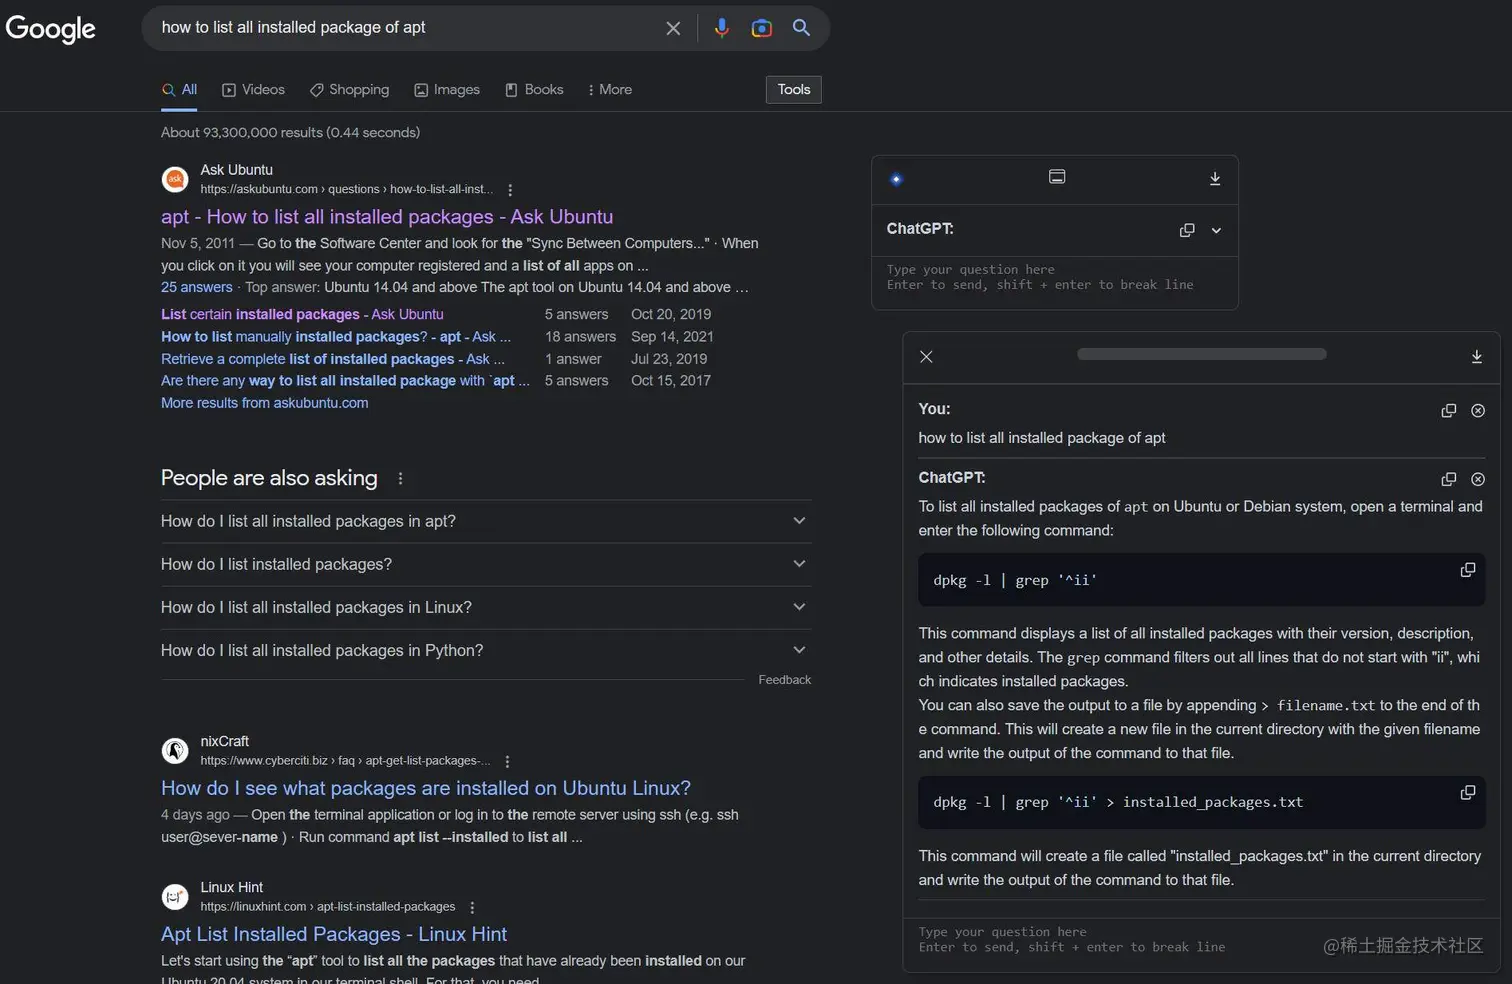Download from top ChatGPT card header
1512x984 pixels.
1215,179
